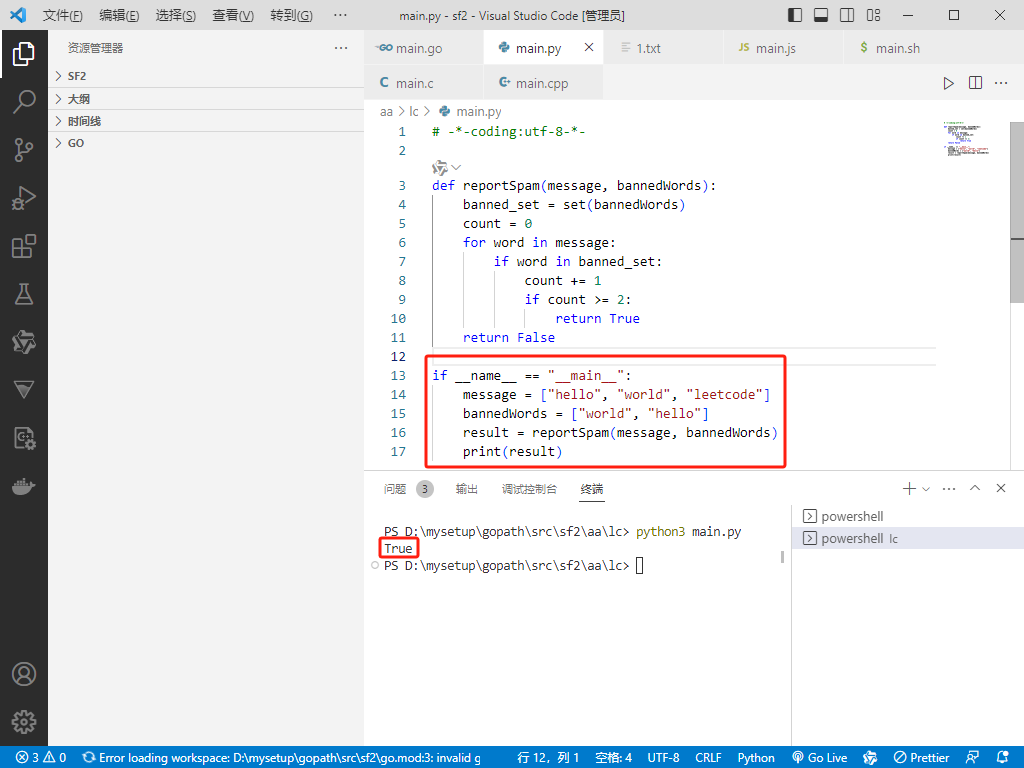Expand the SF2 folder section
The height and width of the screenshot is (768, 1024).
pyautogui.click(x=206, y=76)
